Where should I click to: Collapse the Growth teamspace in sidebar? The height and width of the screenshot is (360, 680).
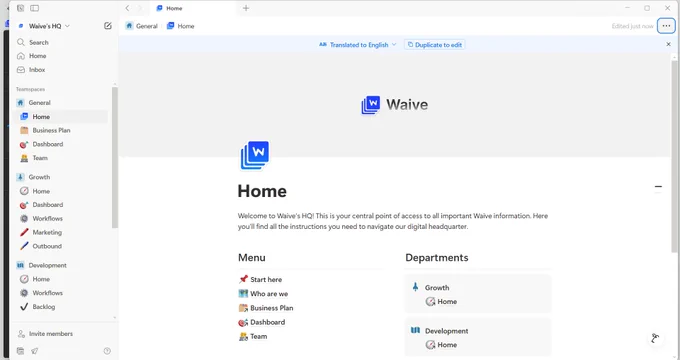tap(39, 177)
